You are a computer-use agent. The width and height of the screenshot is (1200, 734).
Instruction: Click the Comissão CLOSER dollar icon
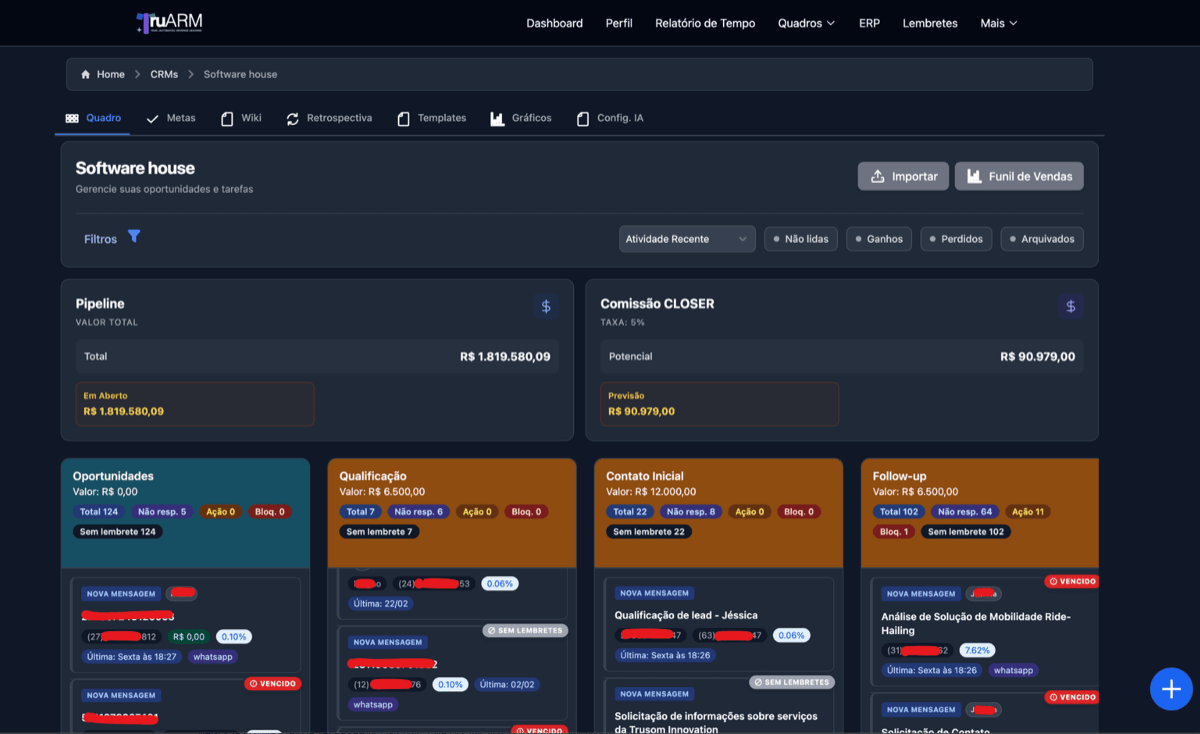1071,307
